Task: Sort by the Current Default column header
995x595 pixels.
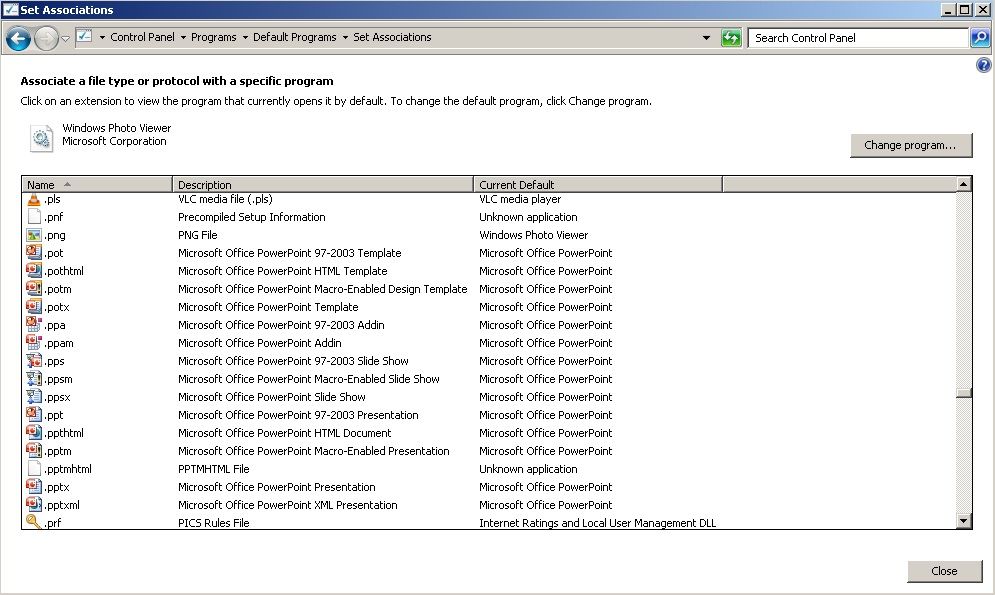Action: [598, 185]
